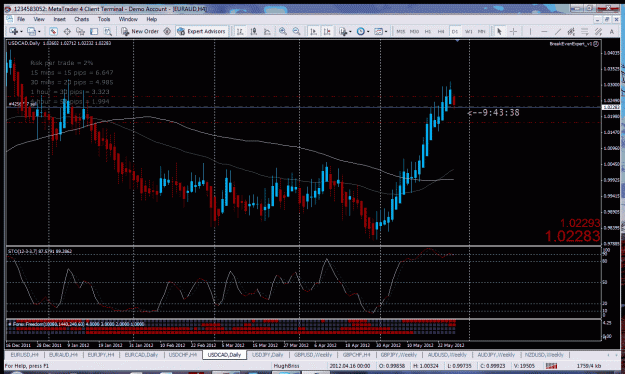Toggle the Data Window crosshair icon
The image size is (625, 374).
coord(67,31)
